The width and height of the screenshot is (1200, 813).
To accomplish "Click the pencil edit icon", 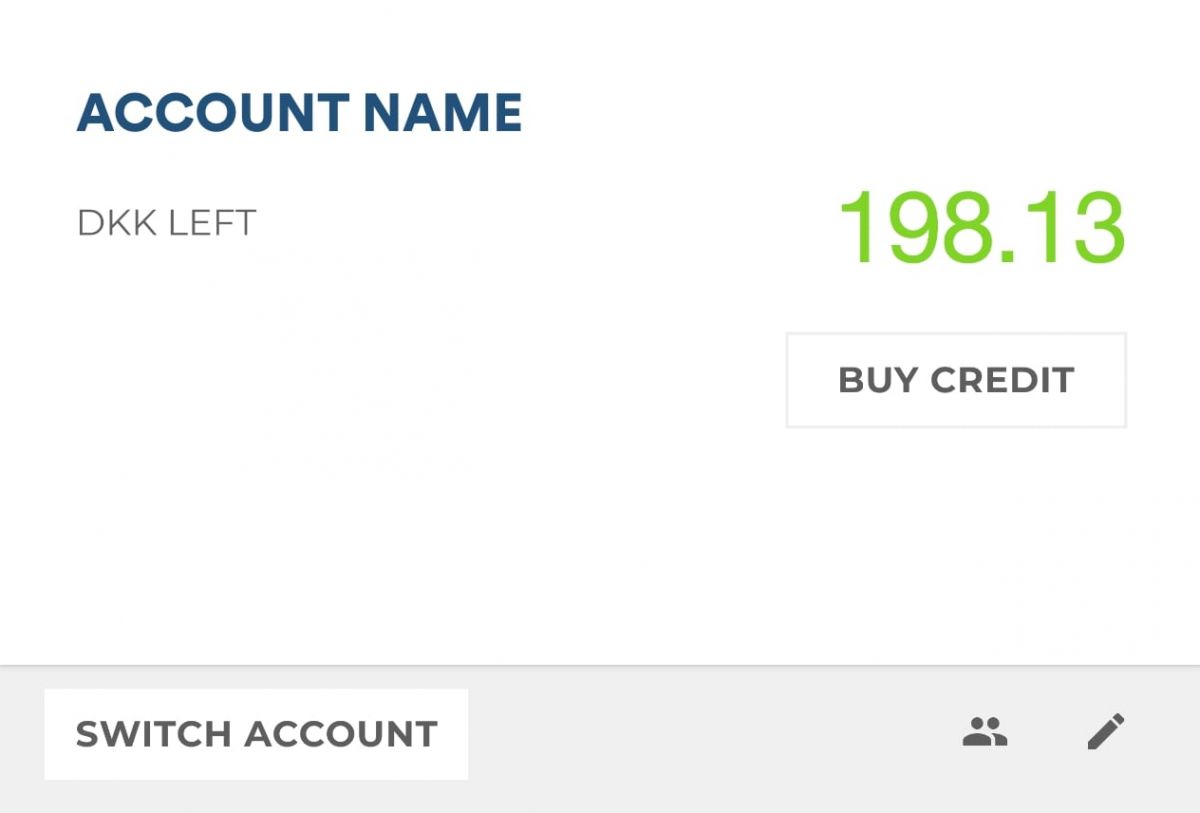I will 1105,732.
